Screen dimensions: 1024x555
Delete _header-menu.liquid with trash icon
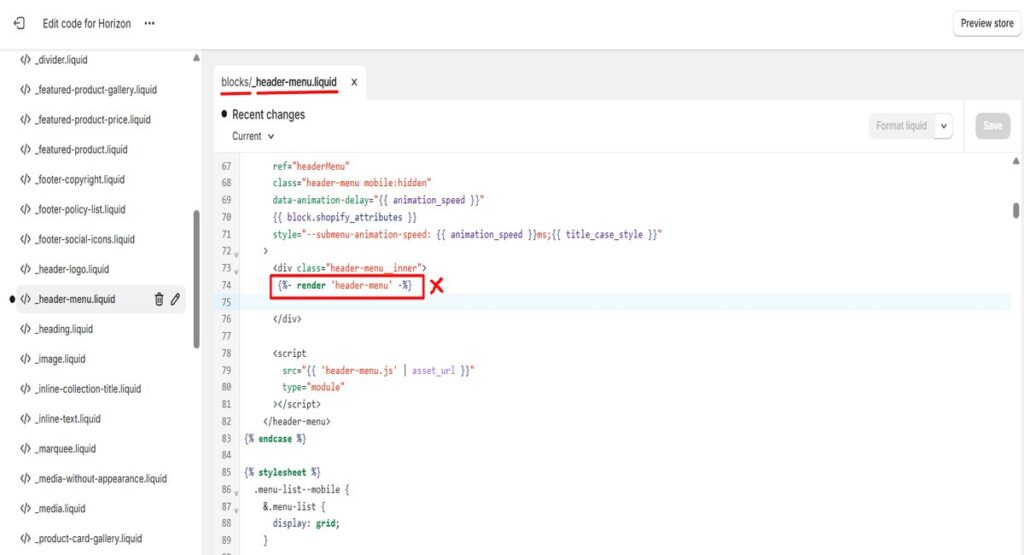click(159, 299)
